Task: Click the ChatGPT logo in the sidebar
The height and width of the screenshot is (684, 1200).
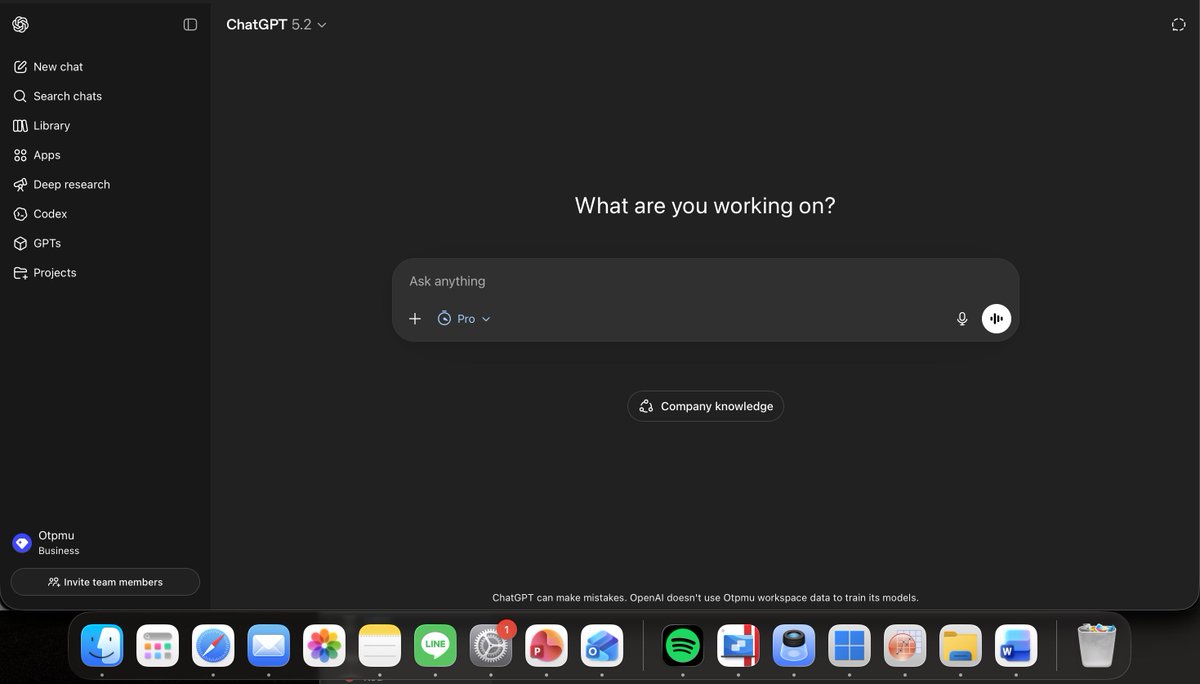Action: click(20, 24)
